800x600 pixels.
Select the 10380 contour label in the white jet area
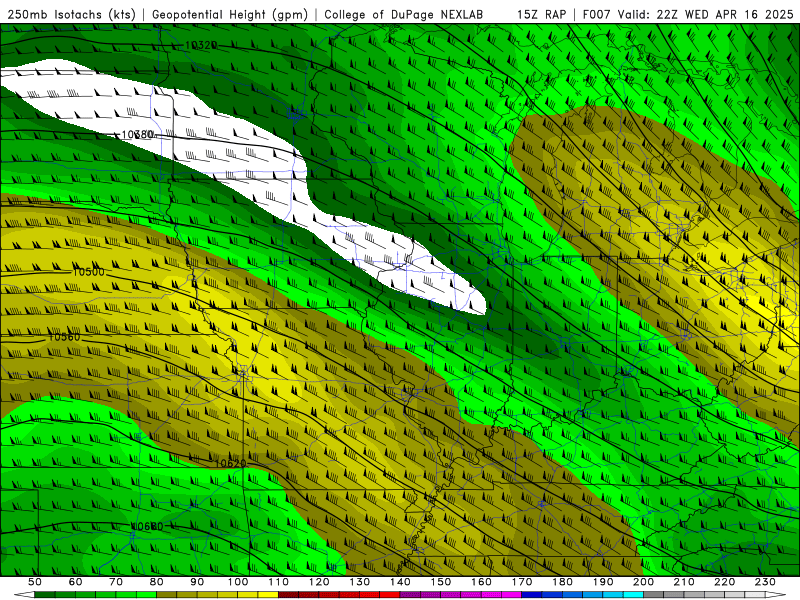pos(138,134)
